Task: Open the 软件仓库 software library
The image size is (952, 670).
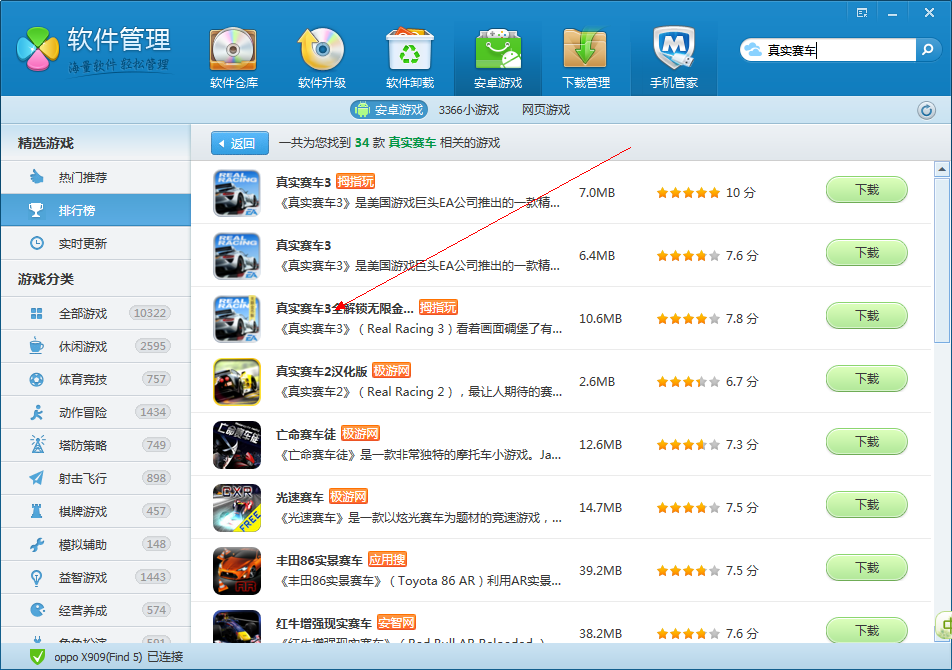Action: pyautogui.click(x=233, y=58)
